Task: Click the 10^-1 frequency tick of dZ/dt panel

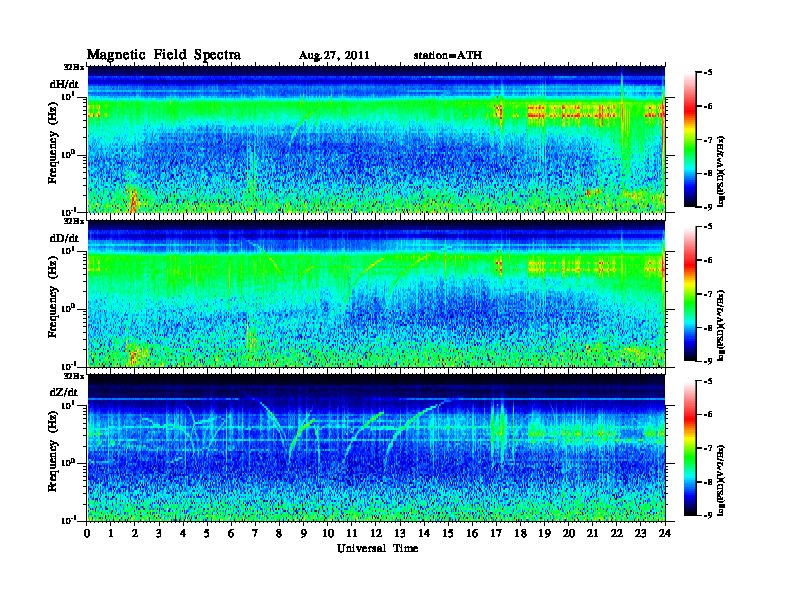Action: pyautogui.click(x=68, y=520)
